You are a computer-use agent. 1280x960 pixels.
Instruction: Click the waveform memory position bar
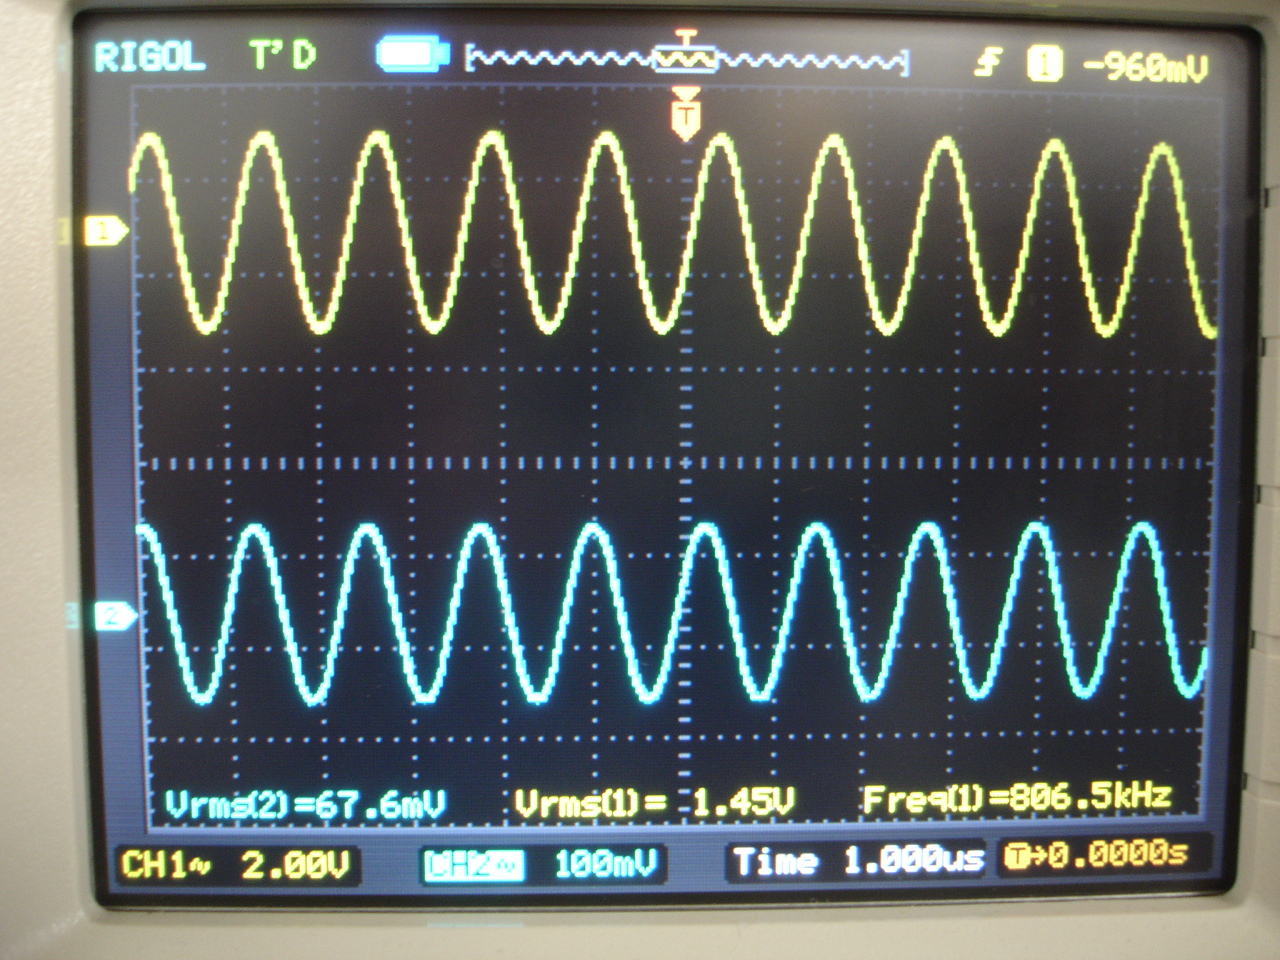point(687,58)
